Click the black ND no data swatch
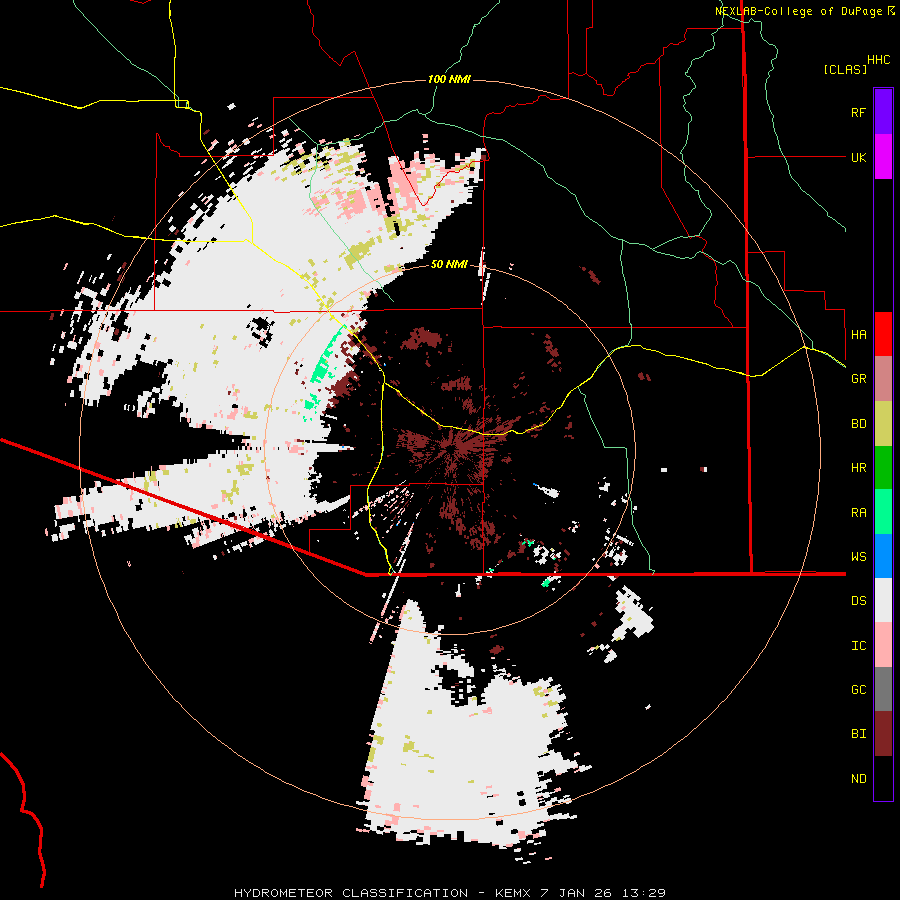 (883, 778)
